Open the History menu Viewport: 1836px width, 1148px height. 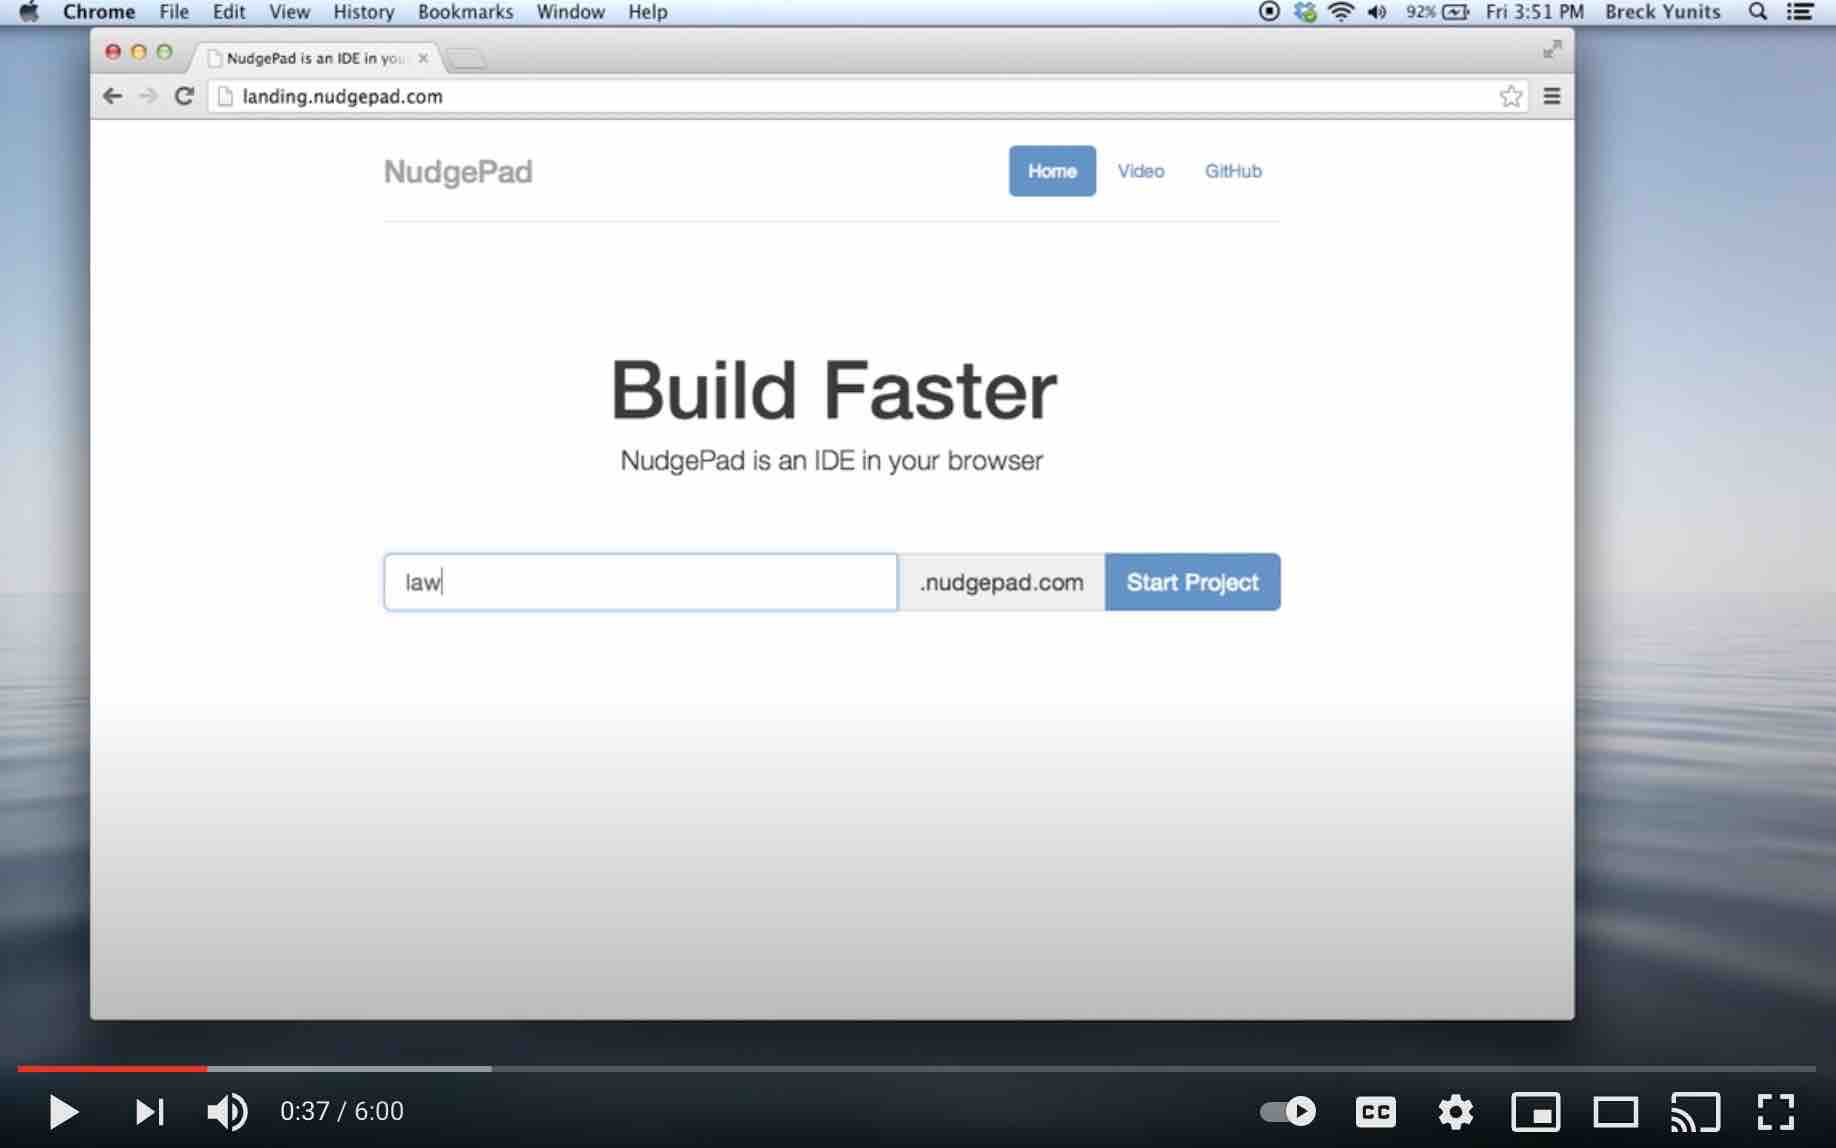(x=363, y=12)
